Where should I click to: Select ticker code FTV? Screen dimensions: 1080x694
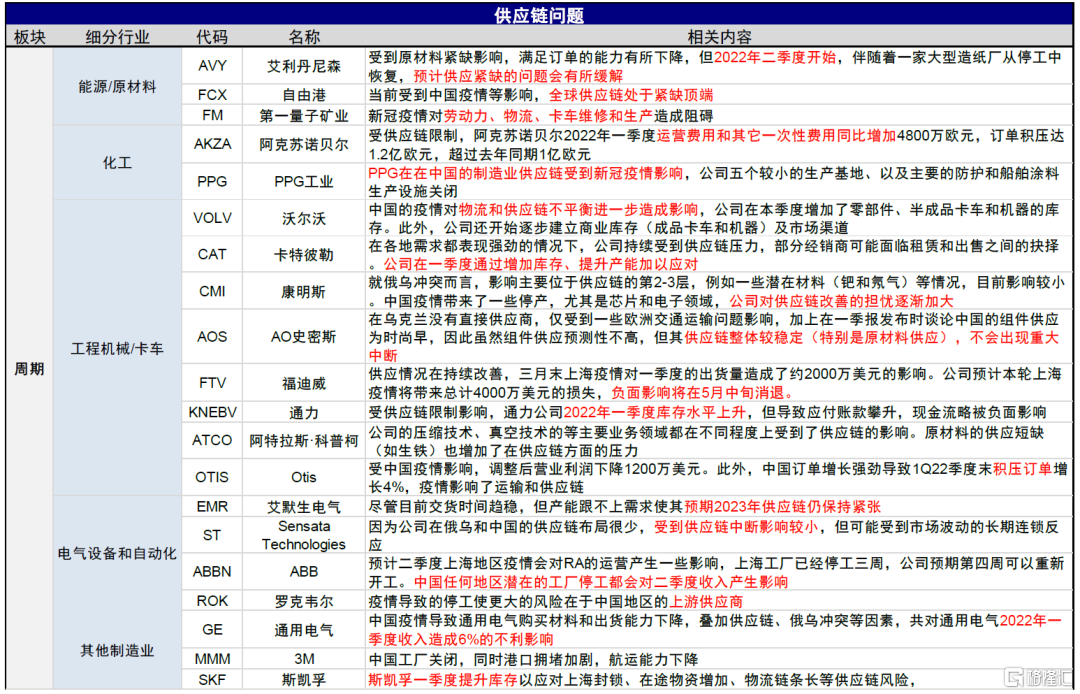click(x=212, y=383)
